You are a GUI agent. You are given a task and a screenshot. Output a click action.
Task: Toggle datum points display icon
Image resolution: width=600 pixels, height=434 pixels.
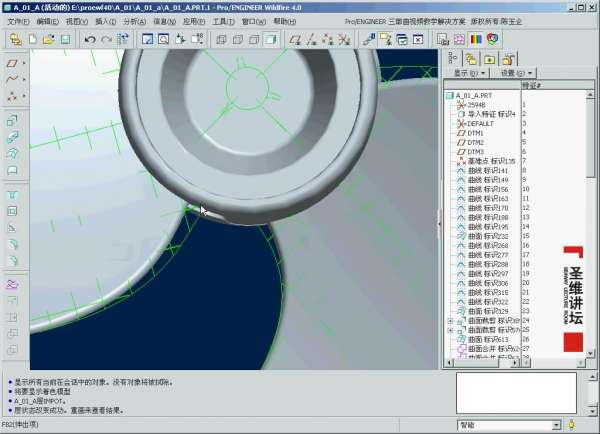(328, 39)
